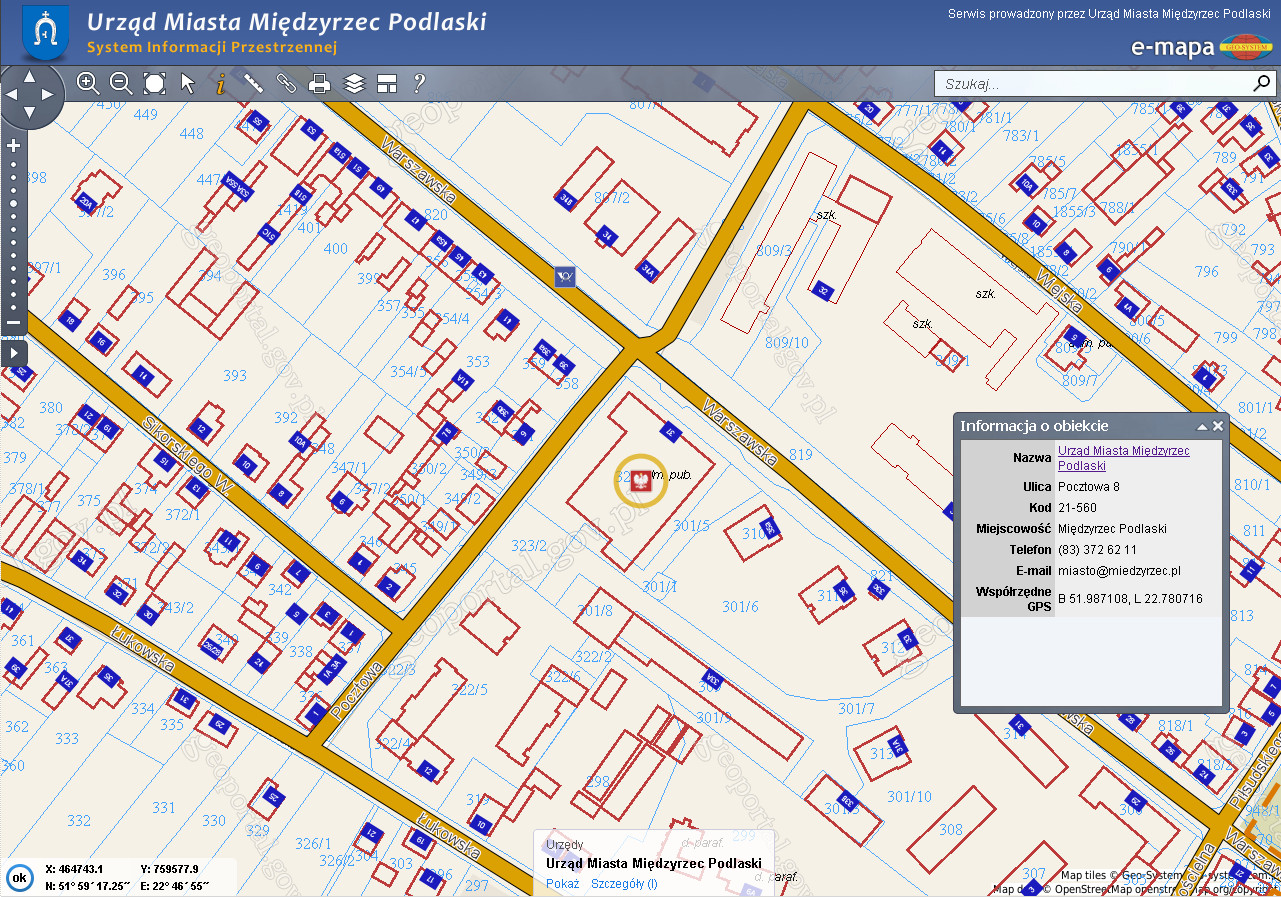Image resolution: width=1281 pixels, height=897 pixels.
Task: Click parcel number 449 on map
Action: coord(146,115)
